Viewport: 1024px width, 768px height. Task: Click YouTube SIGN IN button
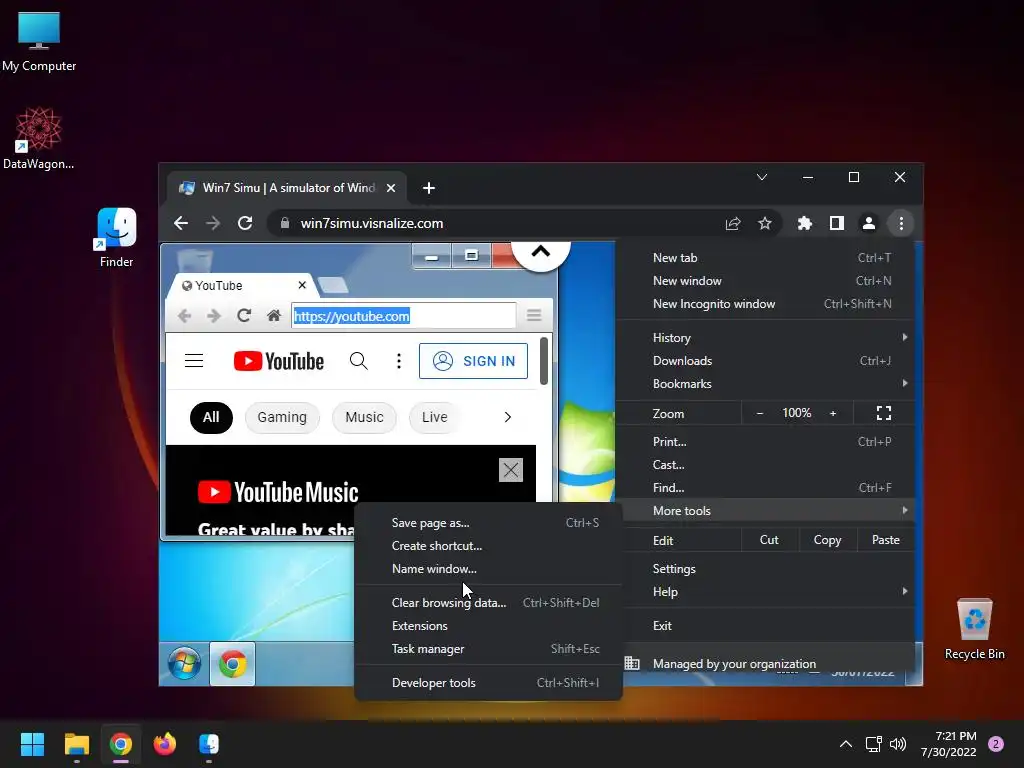pos(473,361)
